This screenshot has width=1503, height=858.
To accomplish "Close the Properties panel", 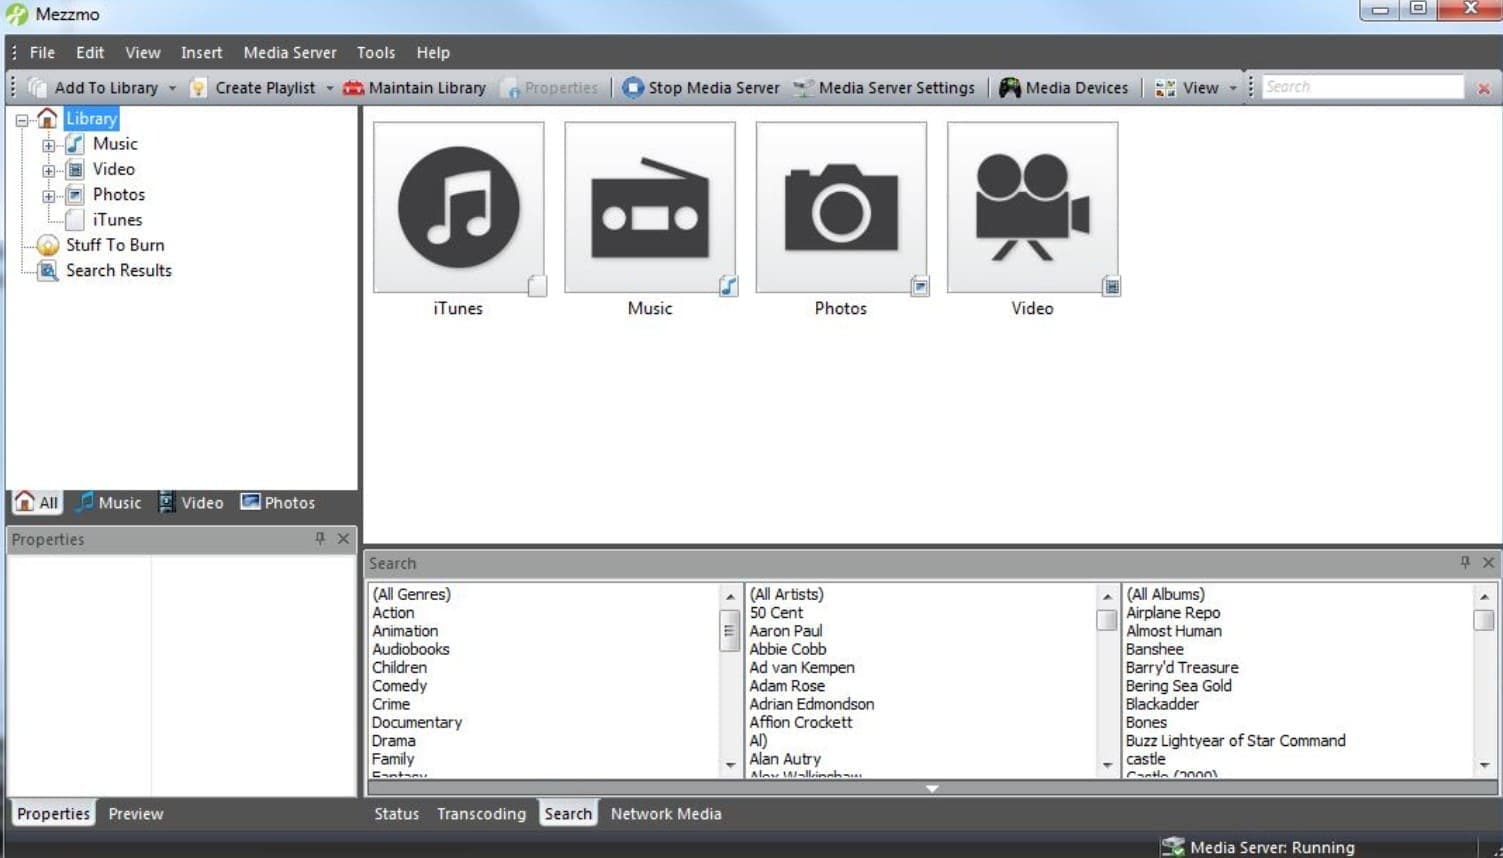I will point(343,538).
